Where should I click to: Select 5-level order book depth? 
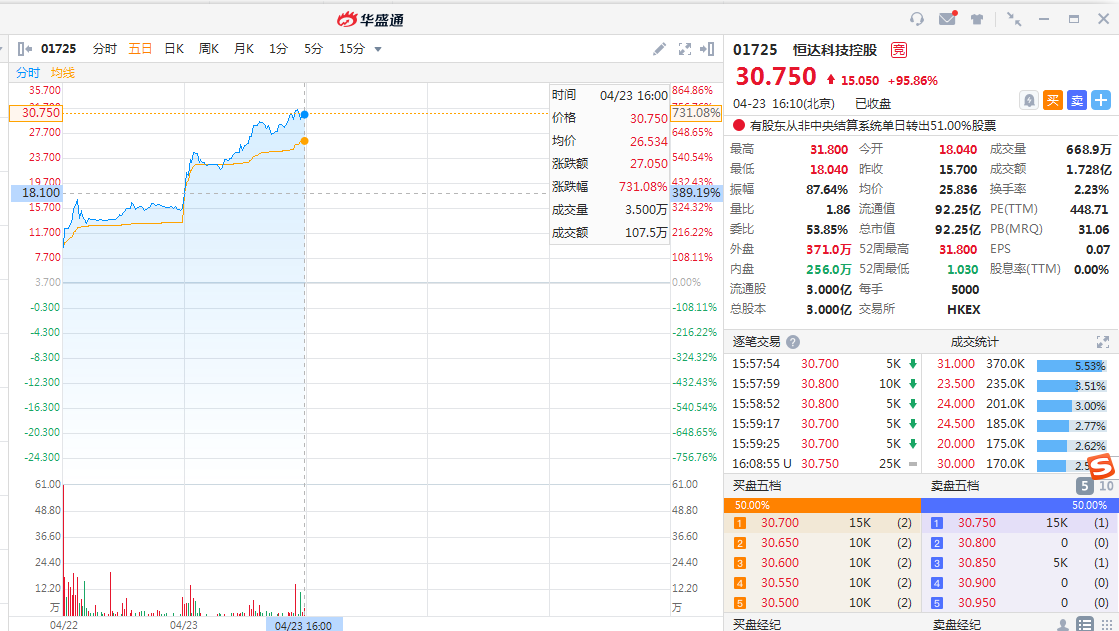pos(1084,486)
